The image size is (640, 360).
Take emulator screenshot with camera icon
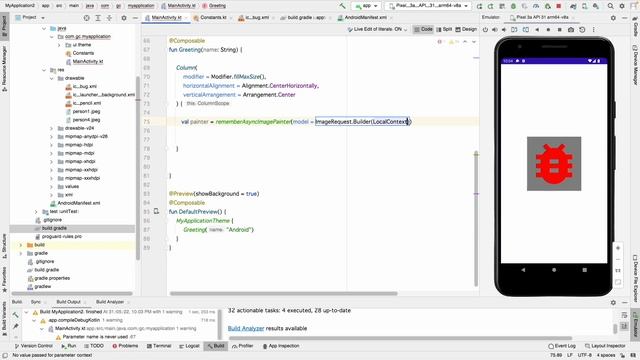[571, 30]
